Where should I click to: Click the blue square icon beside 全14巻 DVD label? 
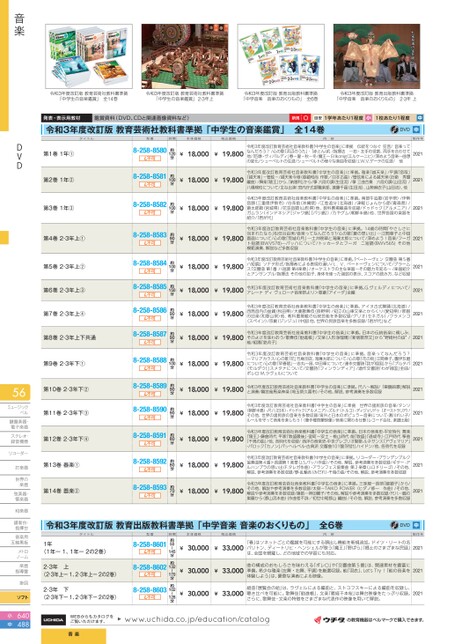pyautogui.click(x=416, y=129)
